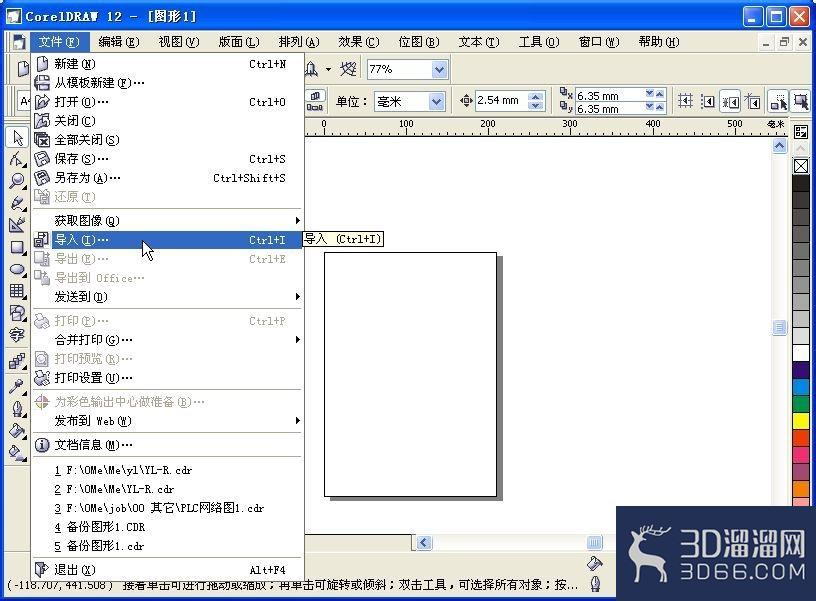Image resolution: width=816 pixels, height=601 pixels.
Task: Adjust duplicate X 6.35 mm spinner
Action: 654,94
